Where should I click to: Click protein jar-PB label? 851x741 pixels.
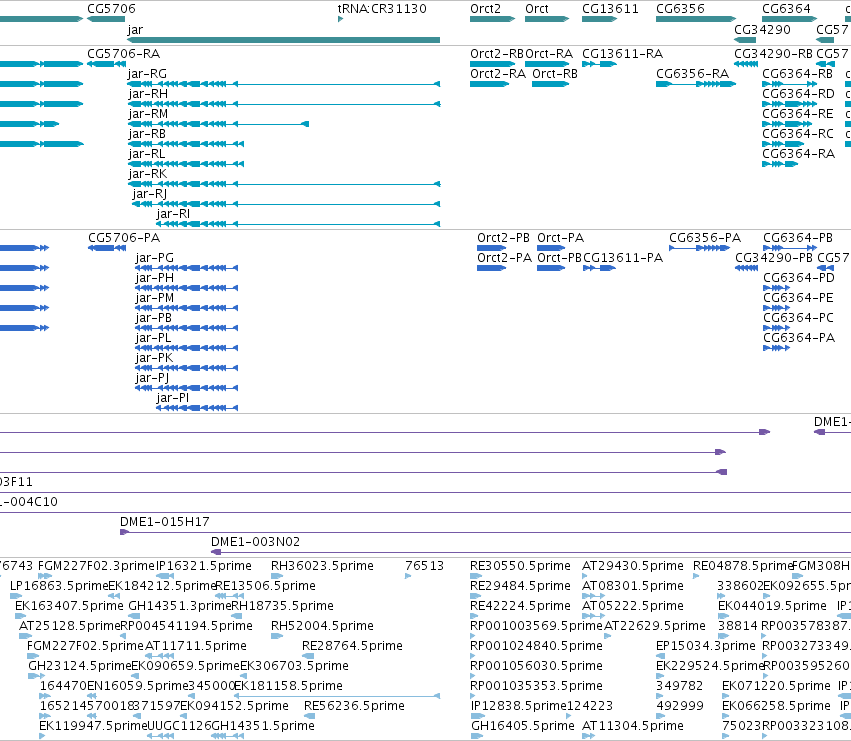[154, 318]
